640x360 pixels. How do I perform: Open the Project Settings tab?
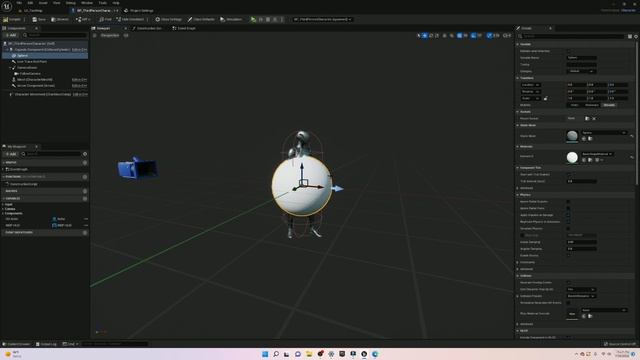(x=139, y=11)
